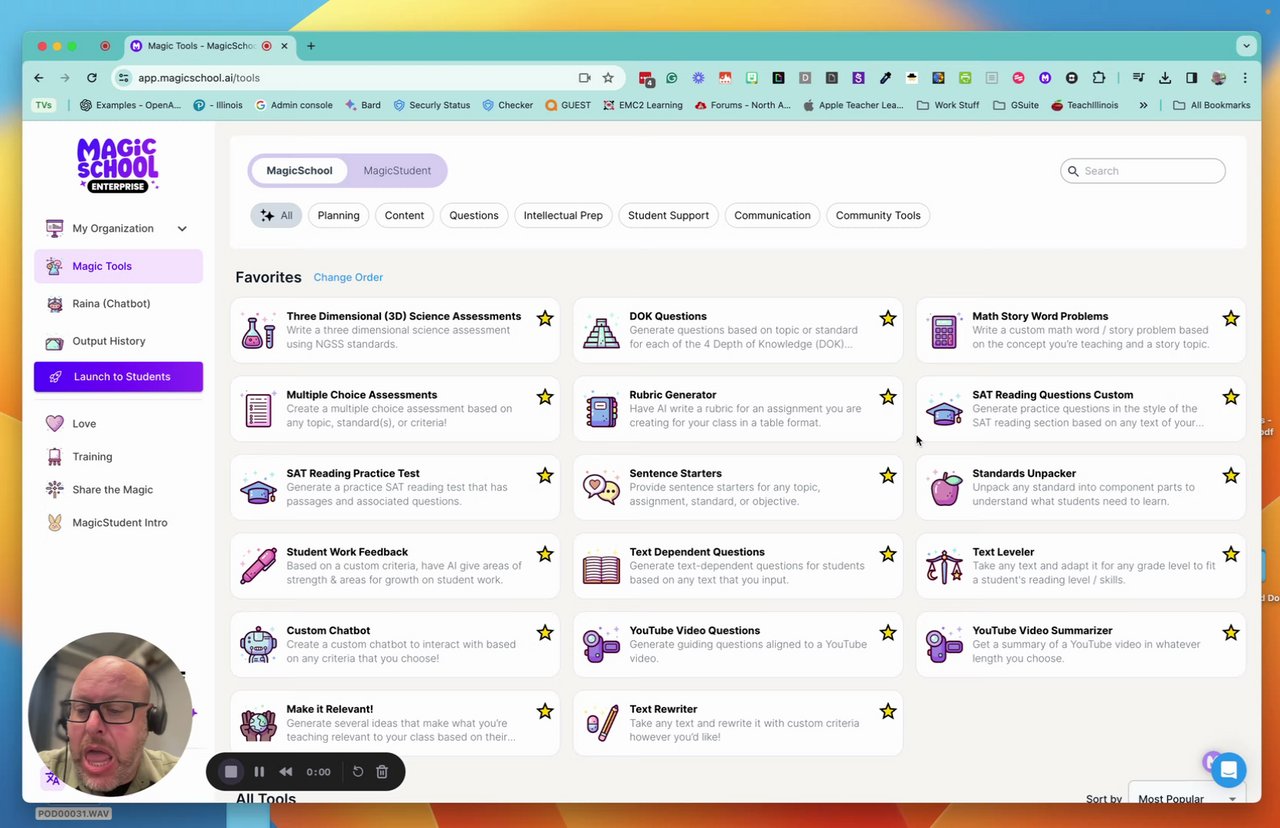Open Rubric Generator notebook icon

click(x=601, y=410)
